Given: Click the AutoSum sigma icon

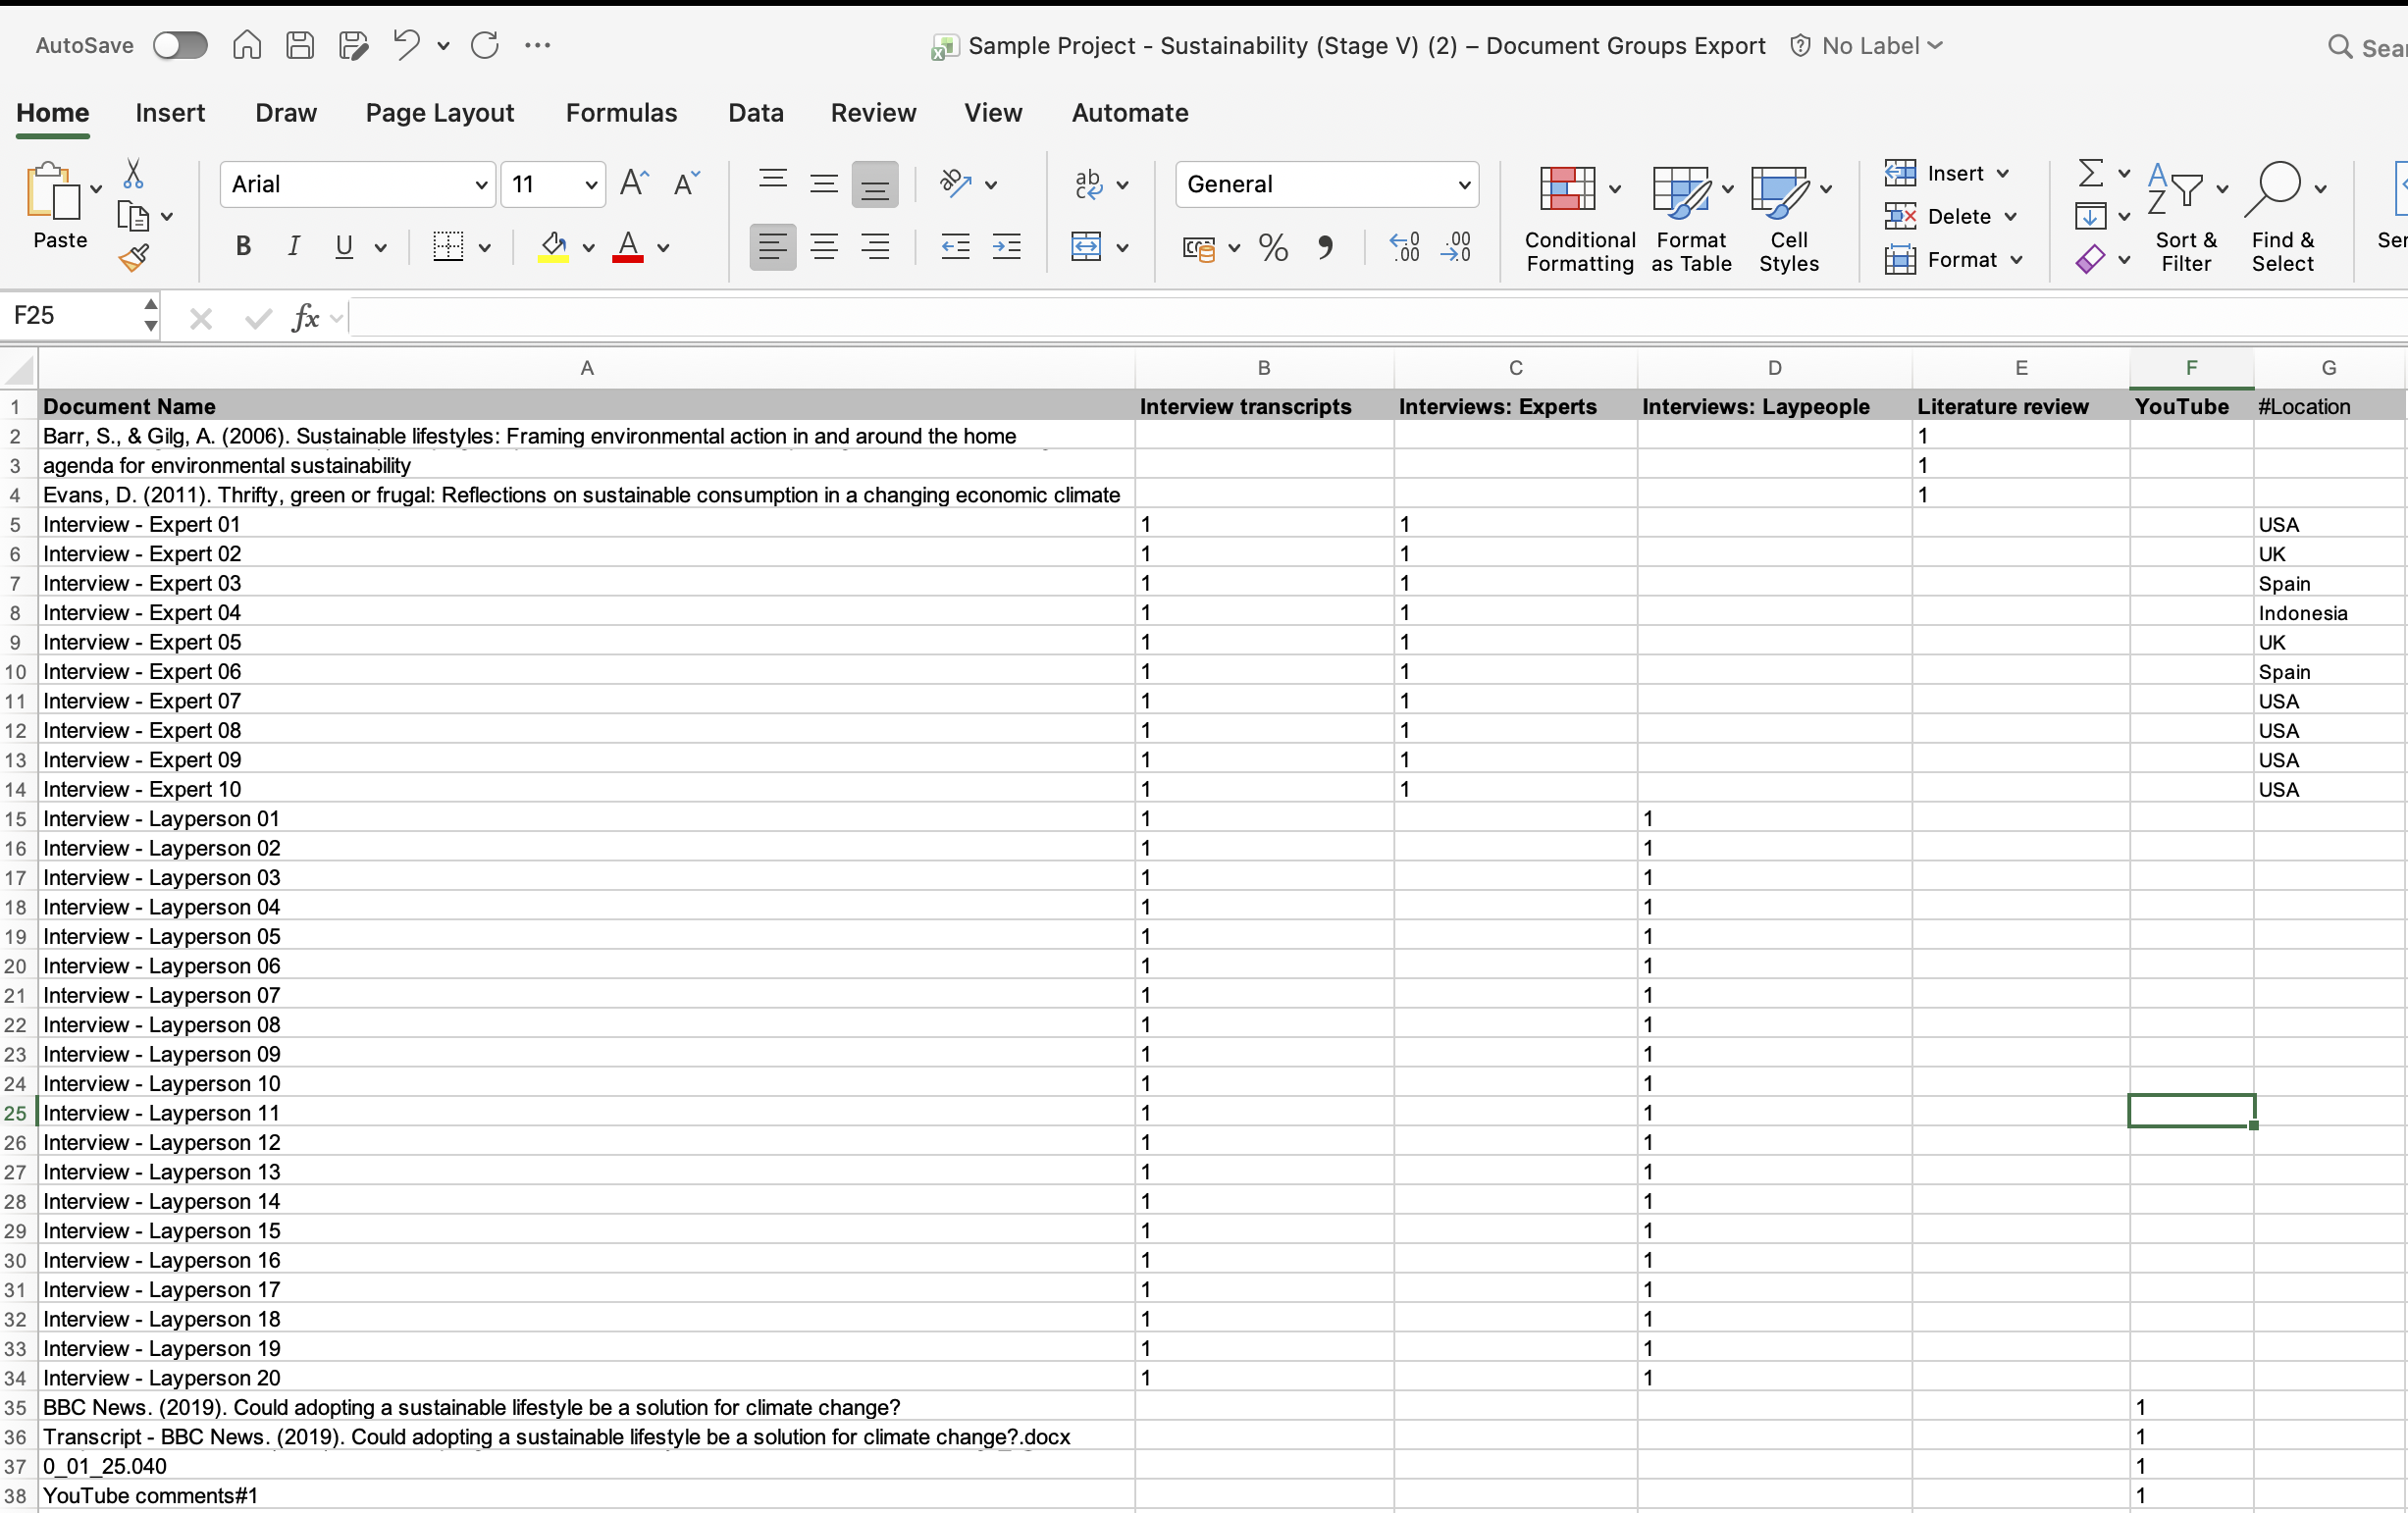Looking at the screenshot, I should (x=2090, y=173).
